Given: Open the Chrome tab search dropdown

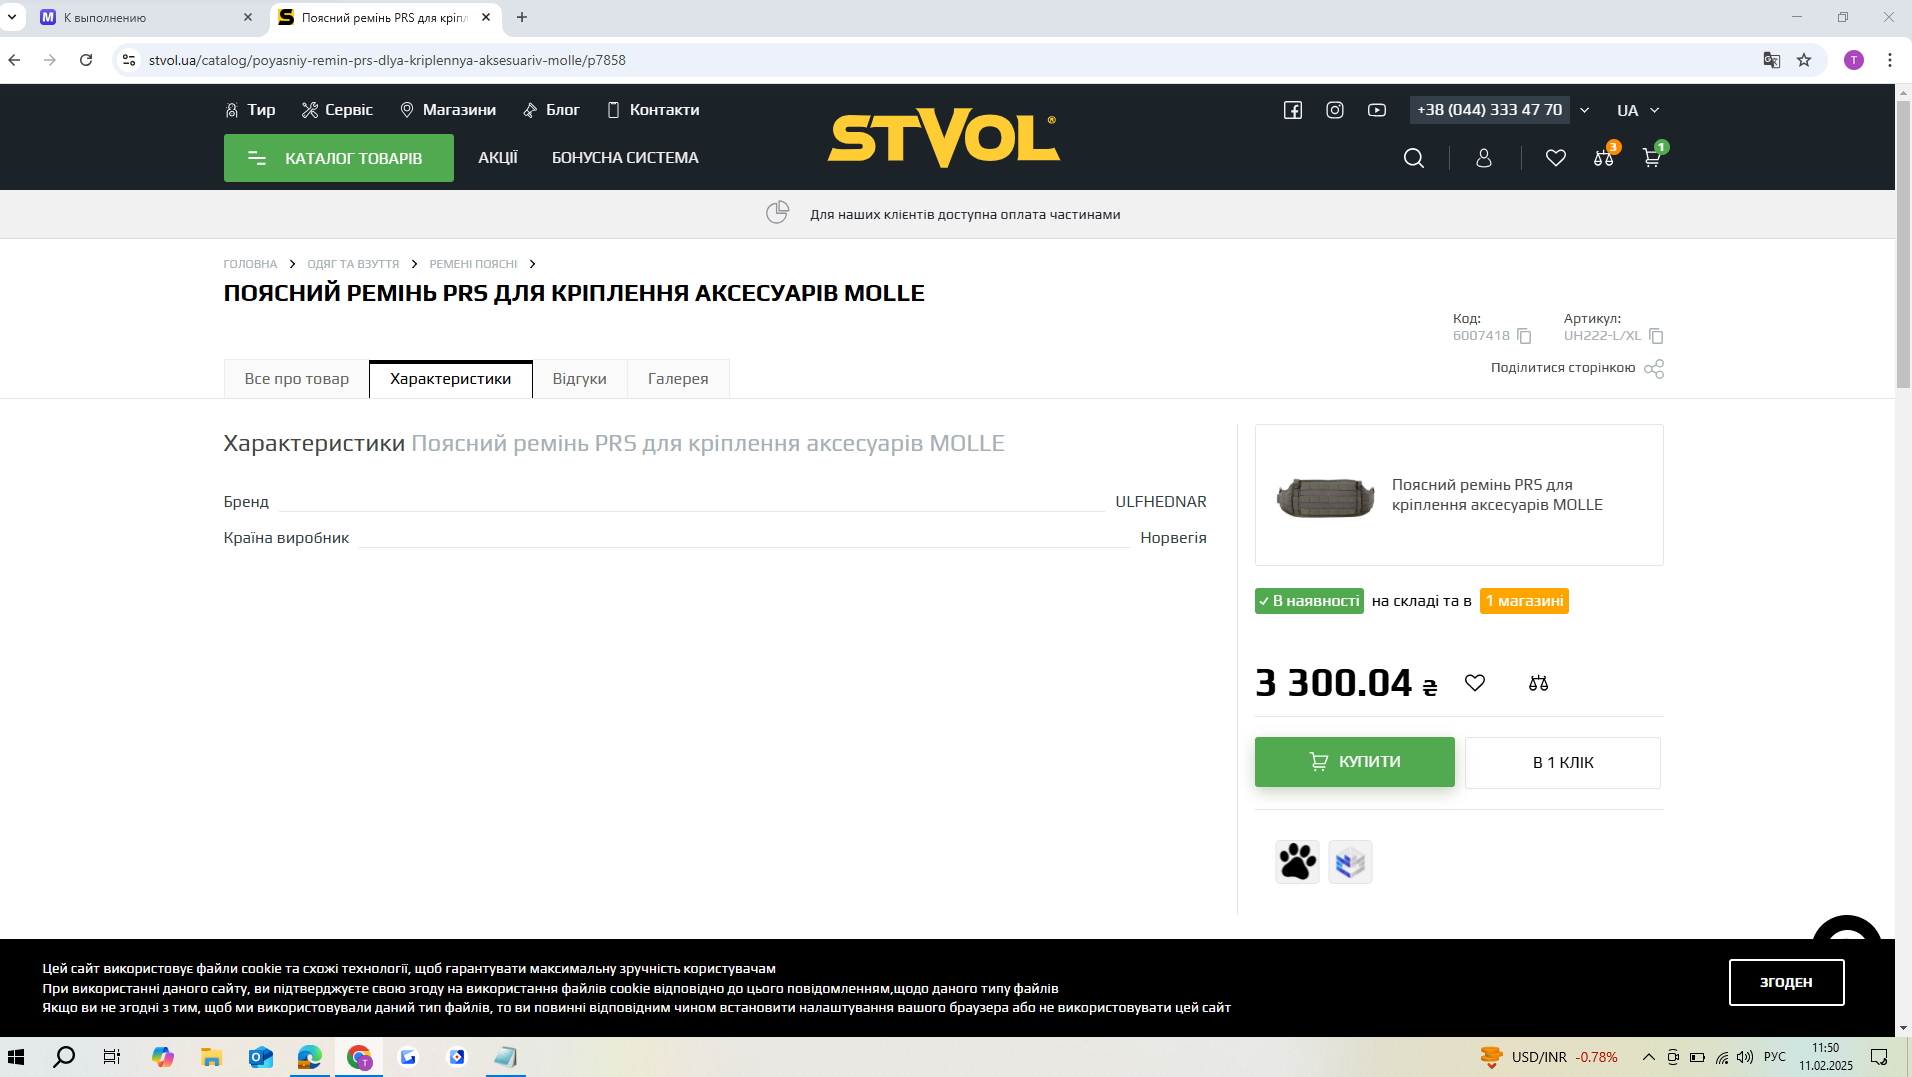Looking at the screenshot, I should click(x=12, y=17).
